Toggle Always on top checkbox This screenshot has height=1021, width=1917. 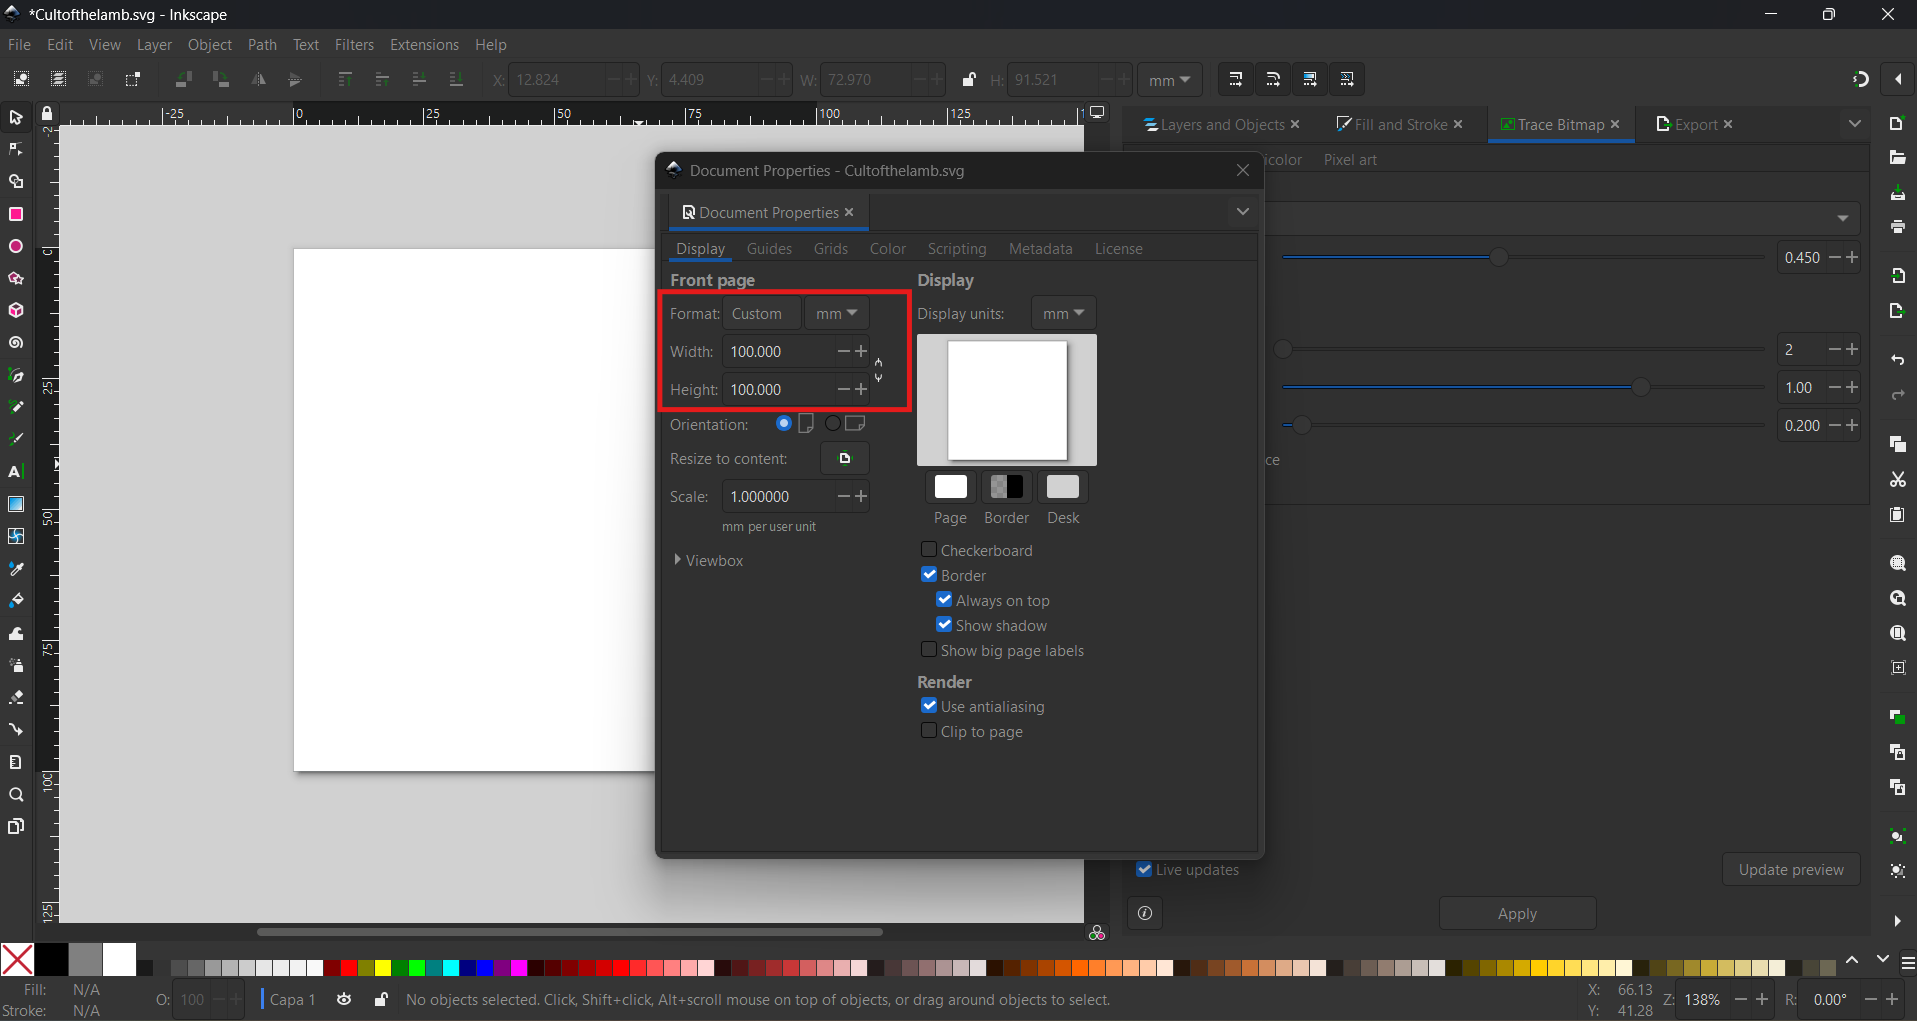pos(944,600)
